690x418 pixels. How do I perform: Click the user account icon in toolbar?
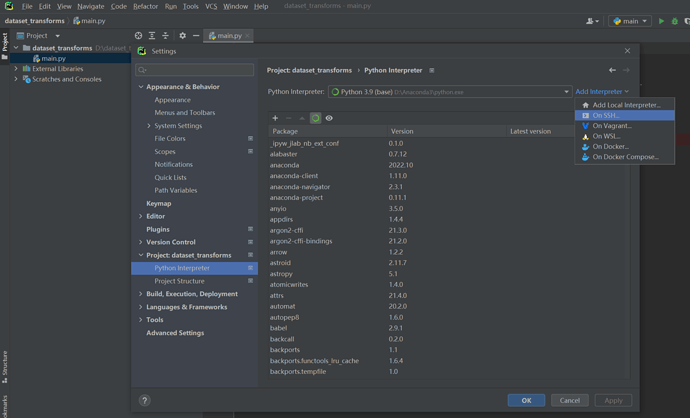coord(592,21)
